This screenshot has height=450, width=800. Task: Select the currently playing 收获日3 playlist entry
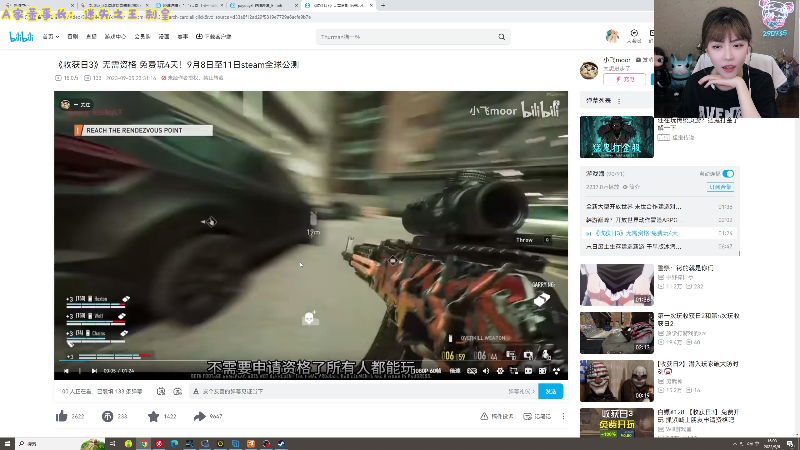(659, 233)
